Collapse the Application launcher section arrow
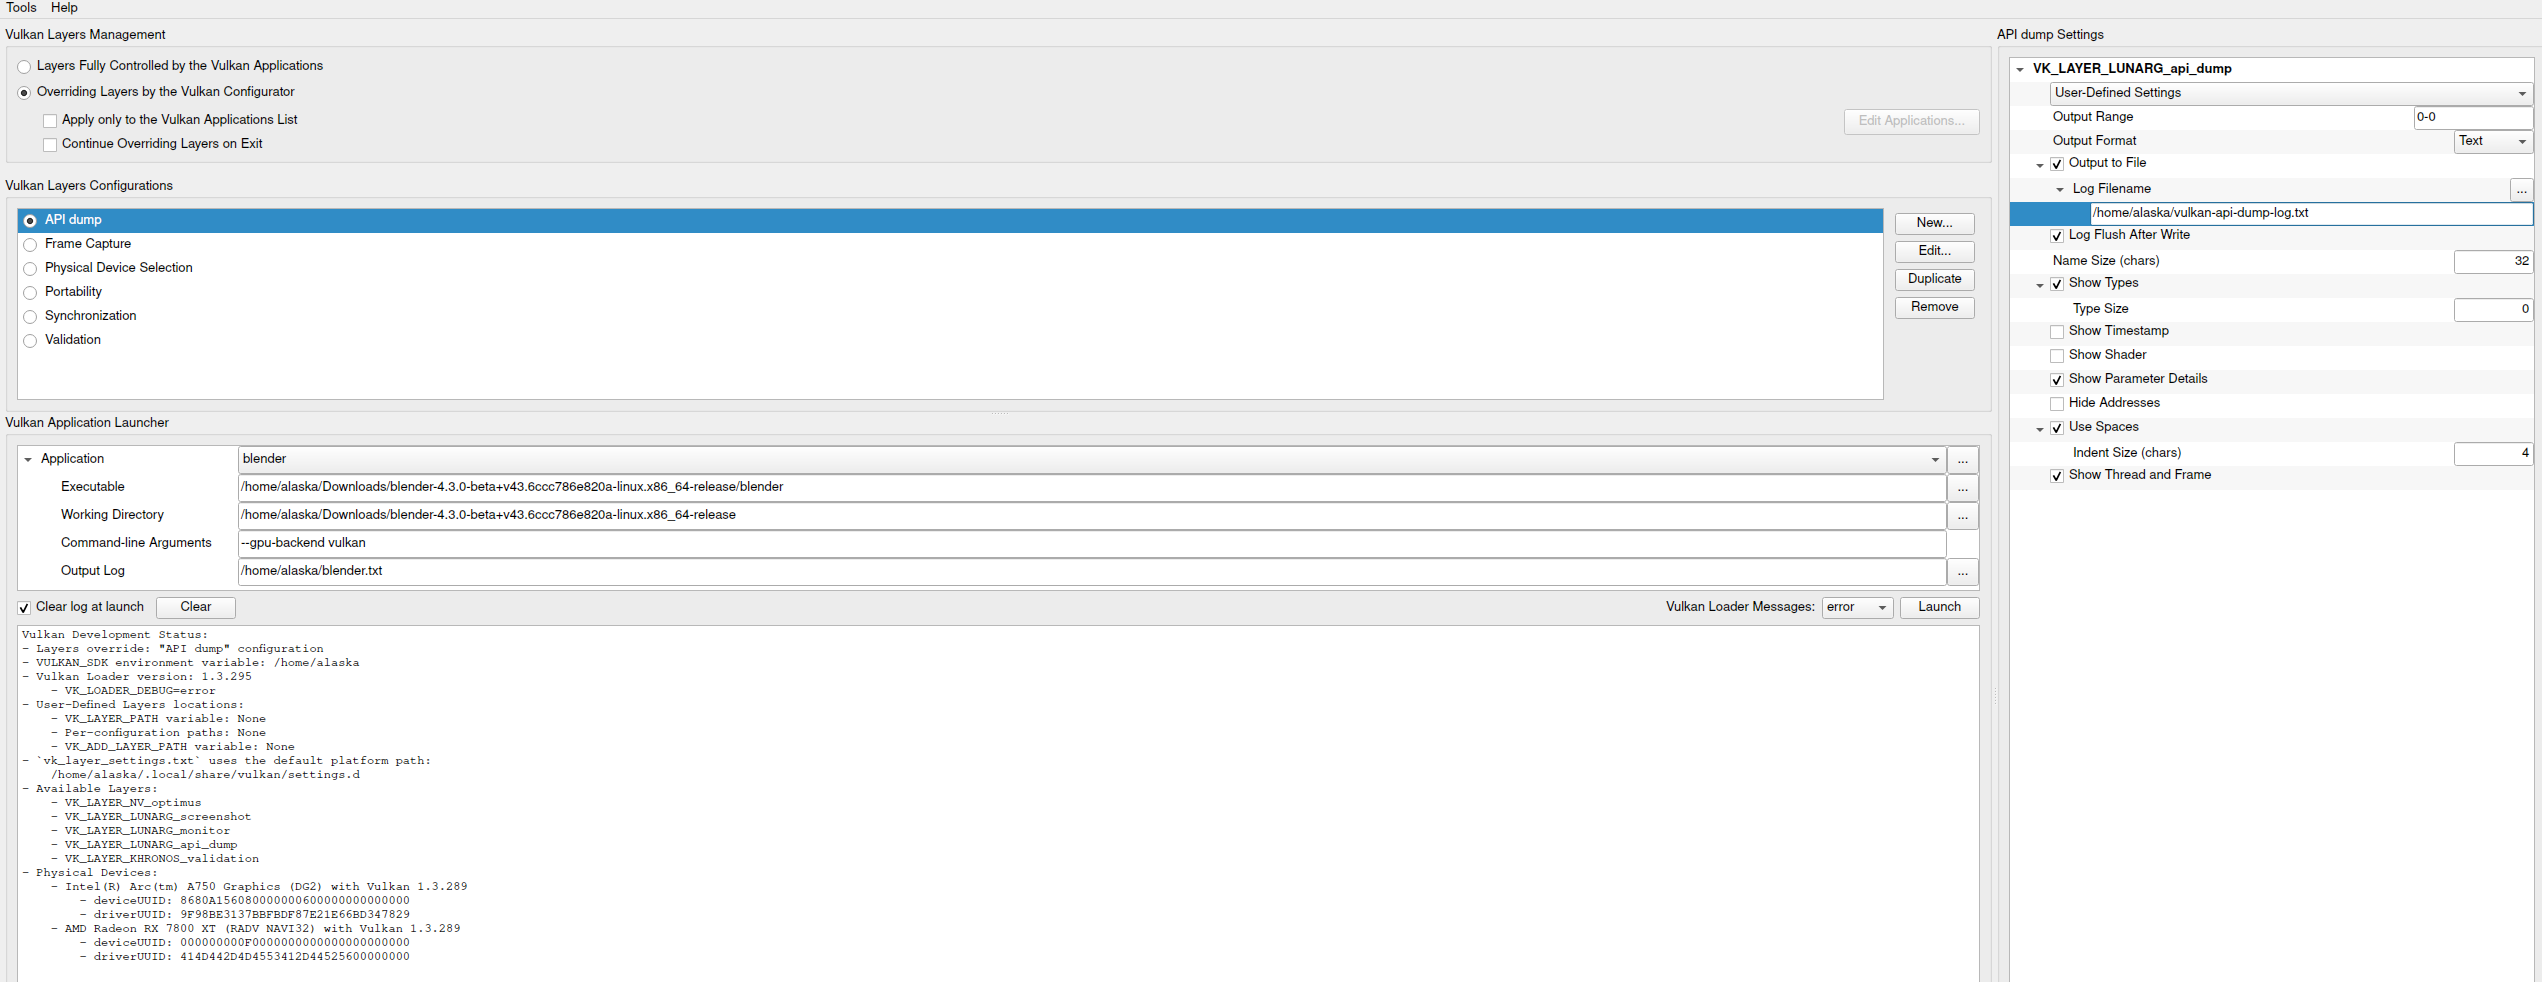The image size is (2542, 982). (x=28, y=459)
